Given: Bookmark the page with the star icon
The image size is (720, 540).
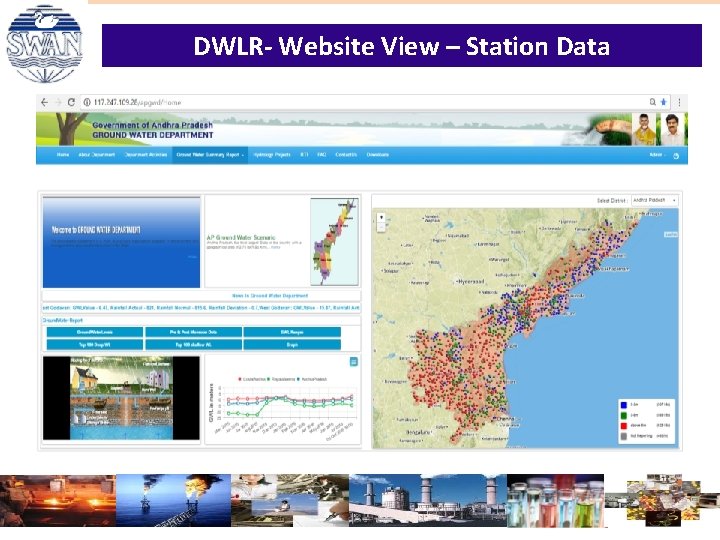Looking at the screenshot, I should click(x=663, y=102).
